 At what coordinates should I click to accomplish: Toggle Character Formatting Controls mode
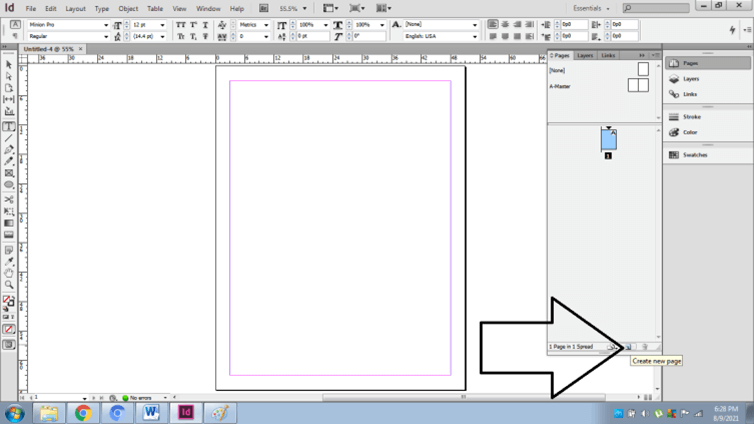(15, 24)
